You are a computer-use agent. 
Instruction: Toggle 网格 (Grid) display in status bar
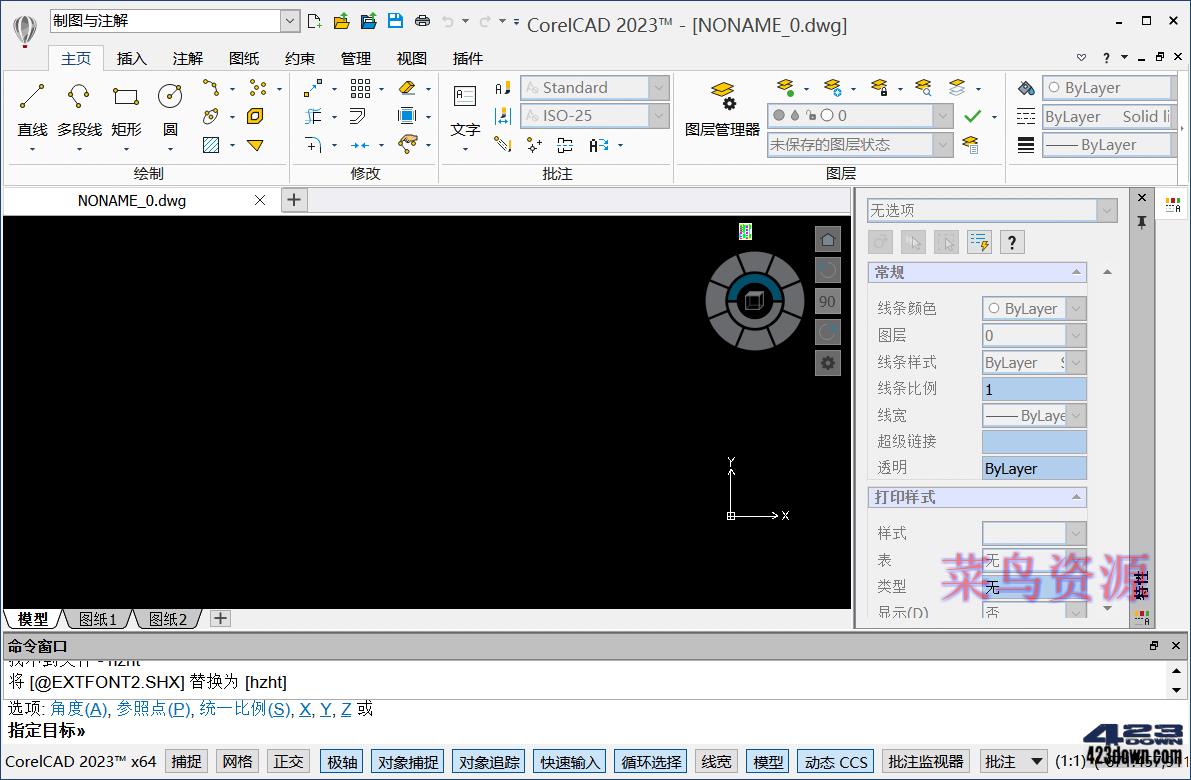(x=237, y=761)
